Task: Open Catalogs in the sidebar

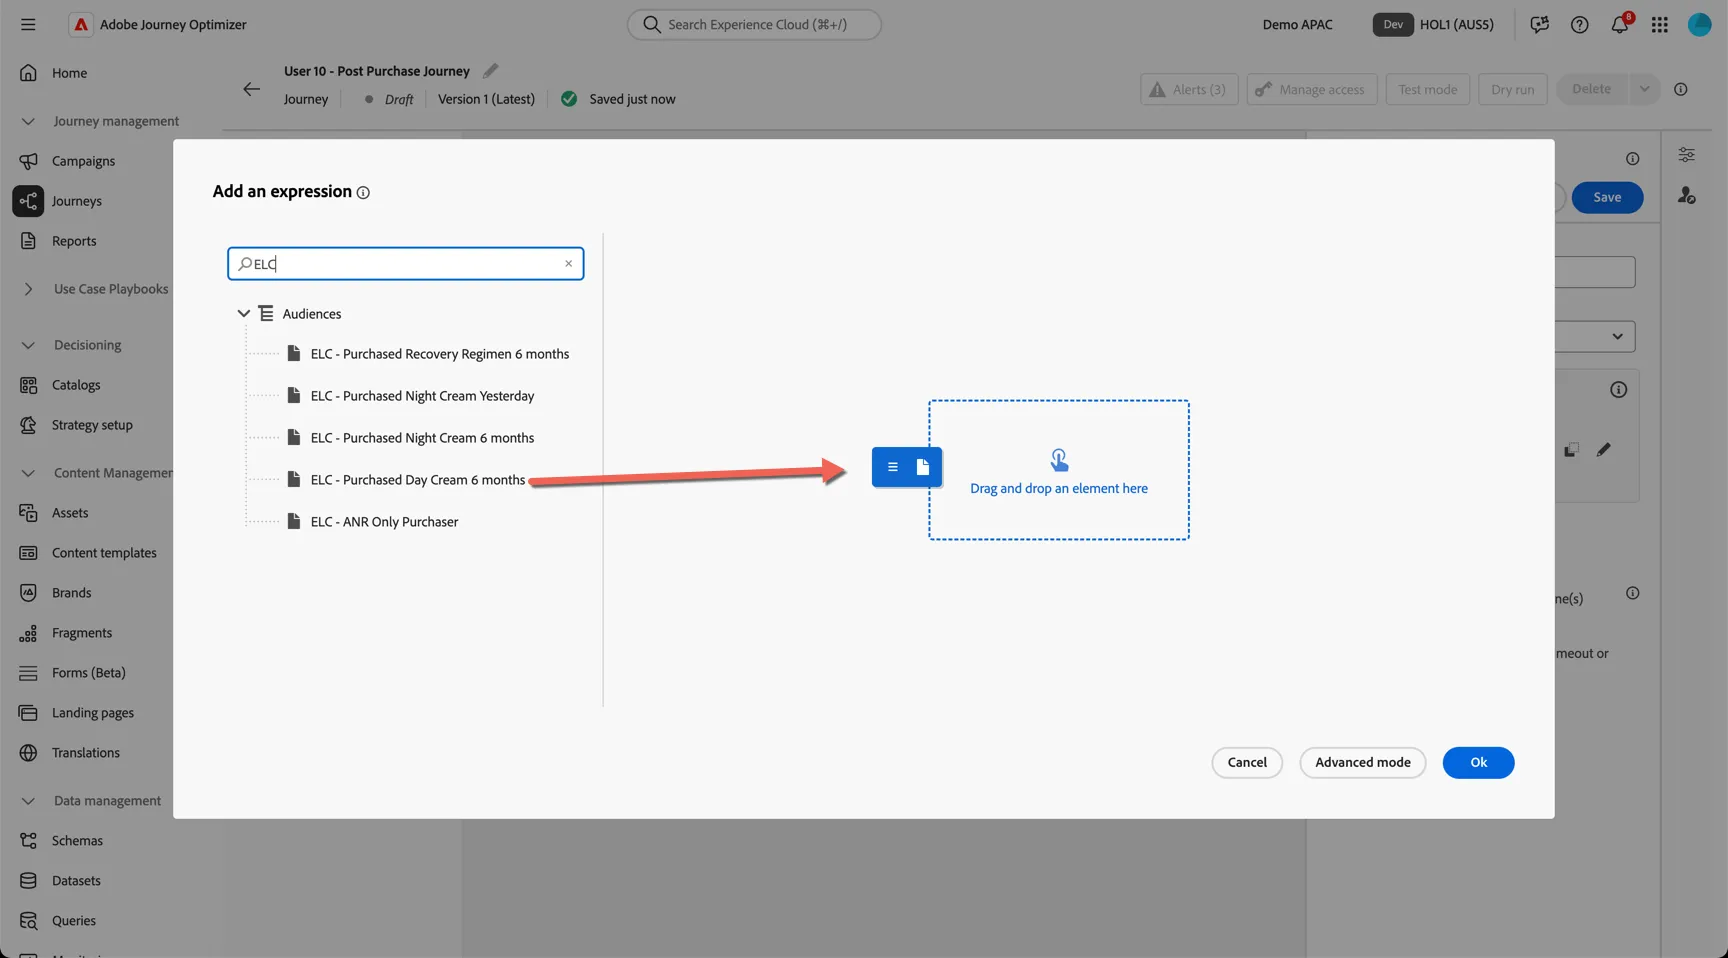Action: (76, 385)
